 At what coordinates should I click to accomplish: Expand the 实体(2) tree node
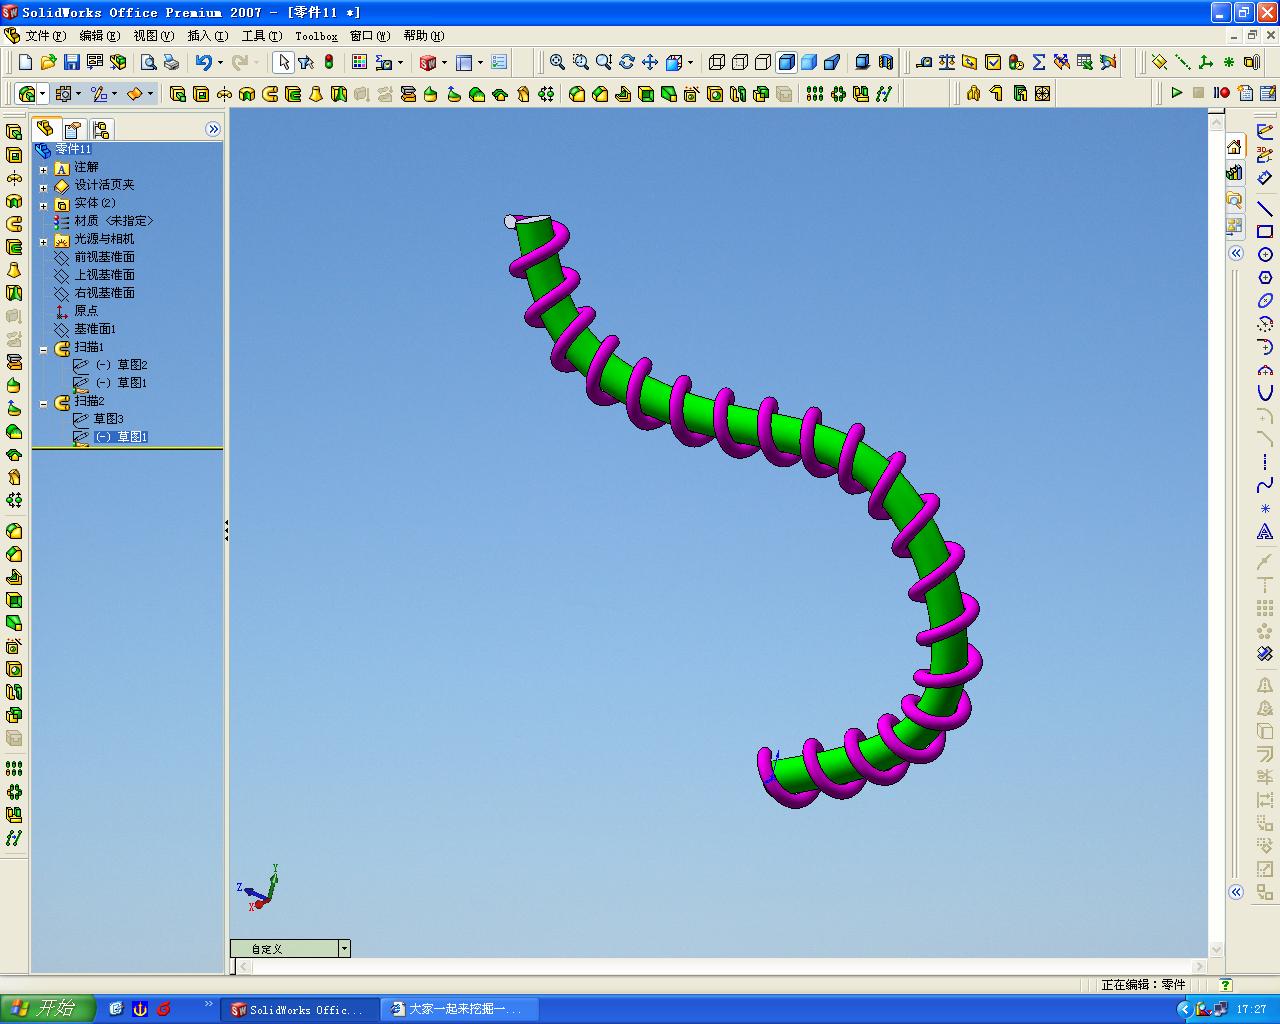[x=43, y=205]
